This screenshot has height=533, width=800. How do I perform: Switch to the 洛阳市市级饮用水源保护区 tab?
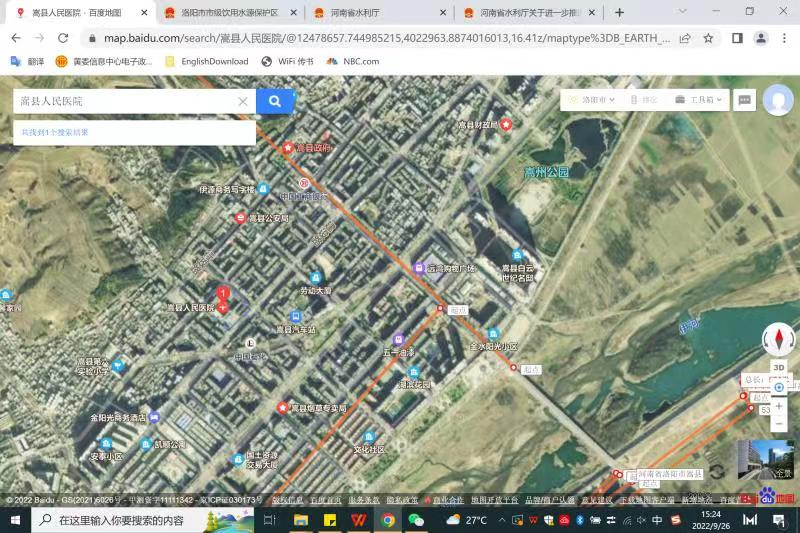click(228, 12)
